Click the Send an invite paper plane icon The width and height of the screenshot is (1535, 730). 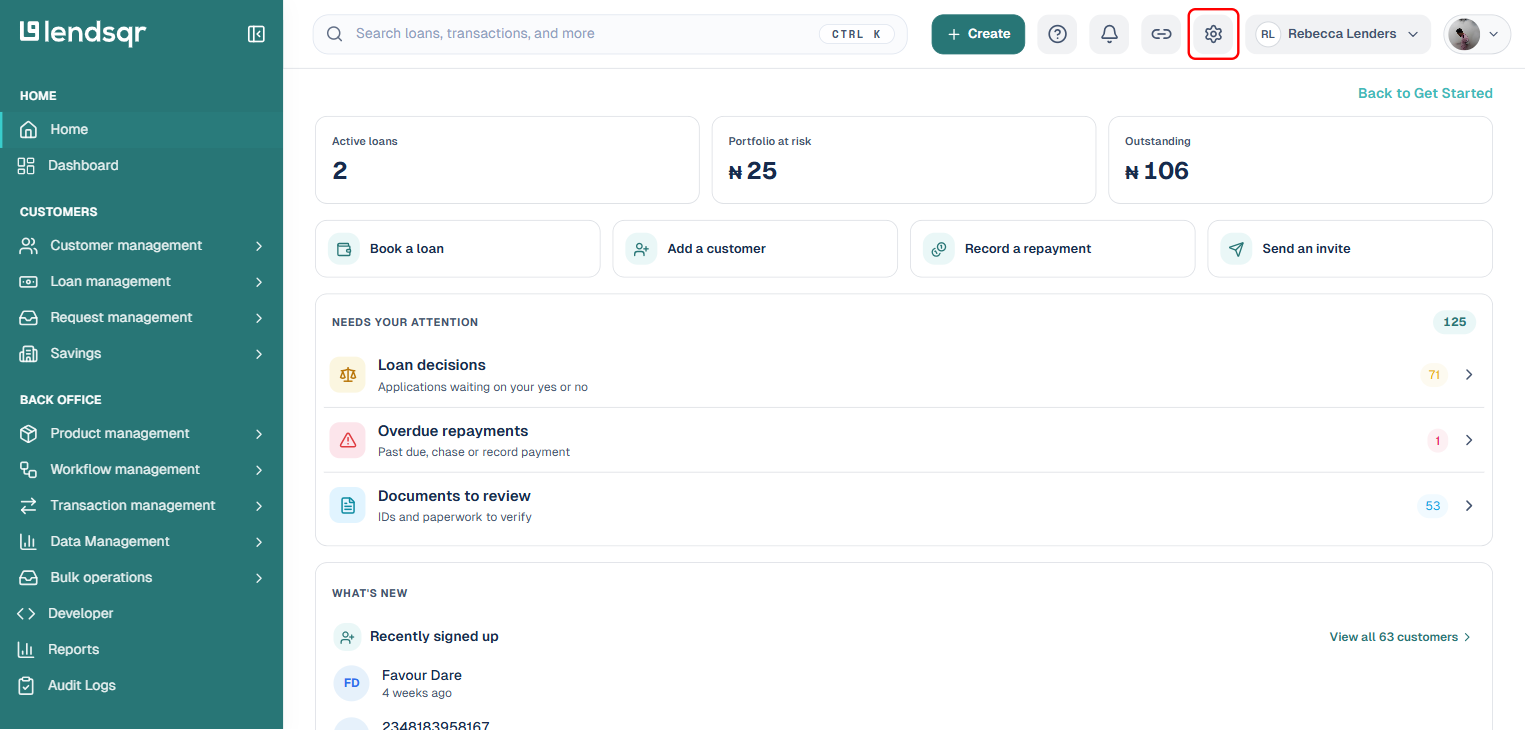pos(1236,249)
